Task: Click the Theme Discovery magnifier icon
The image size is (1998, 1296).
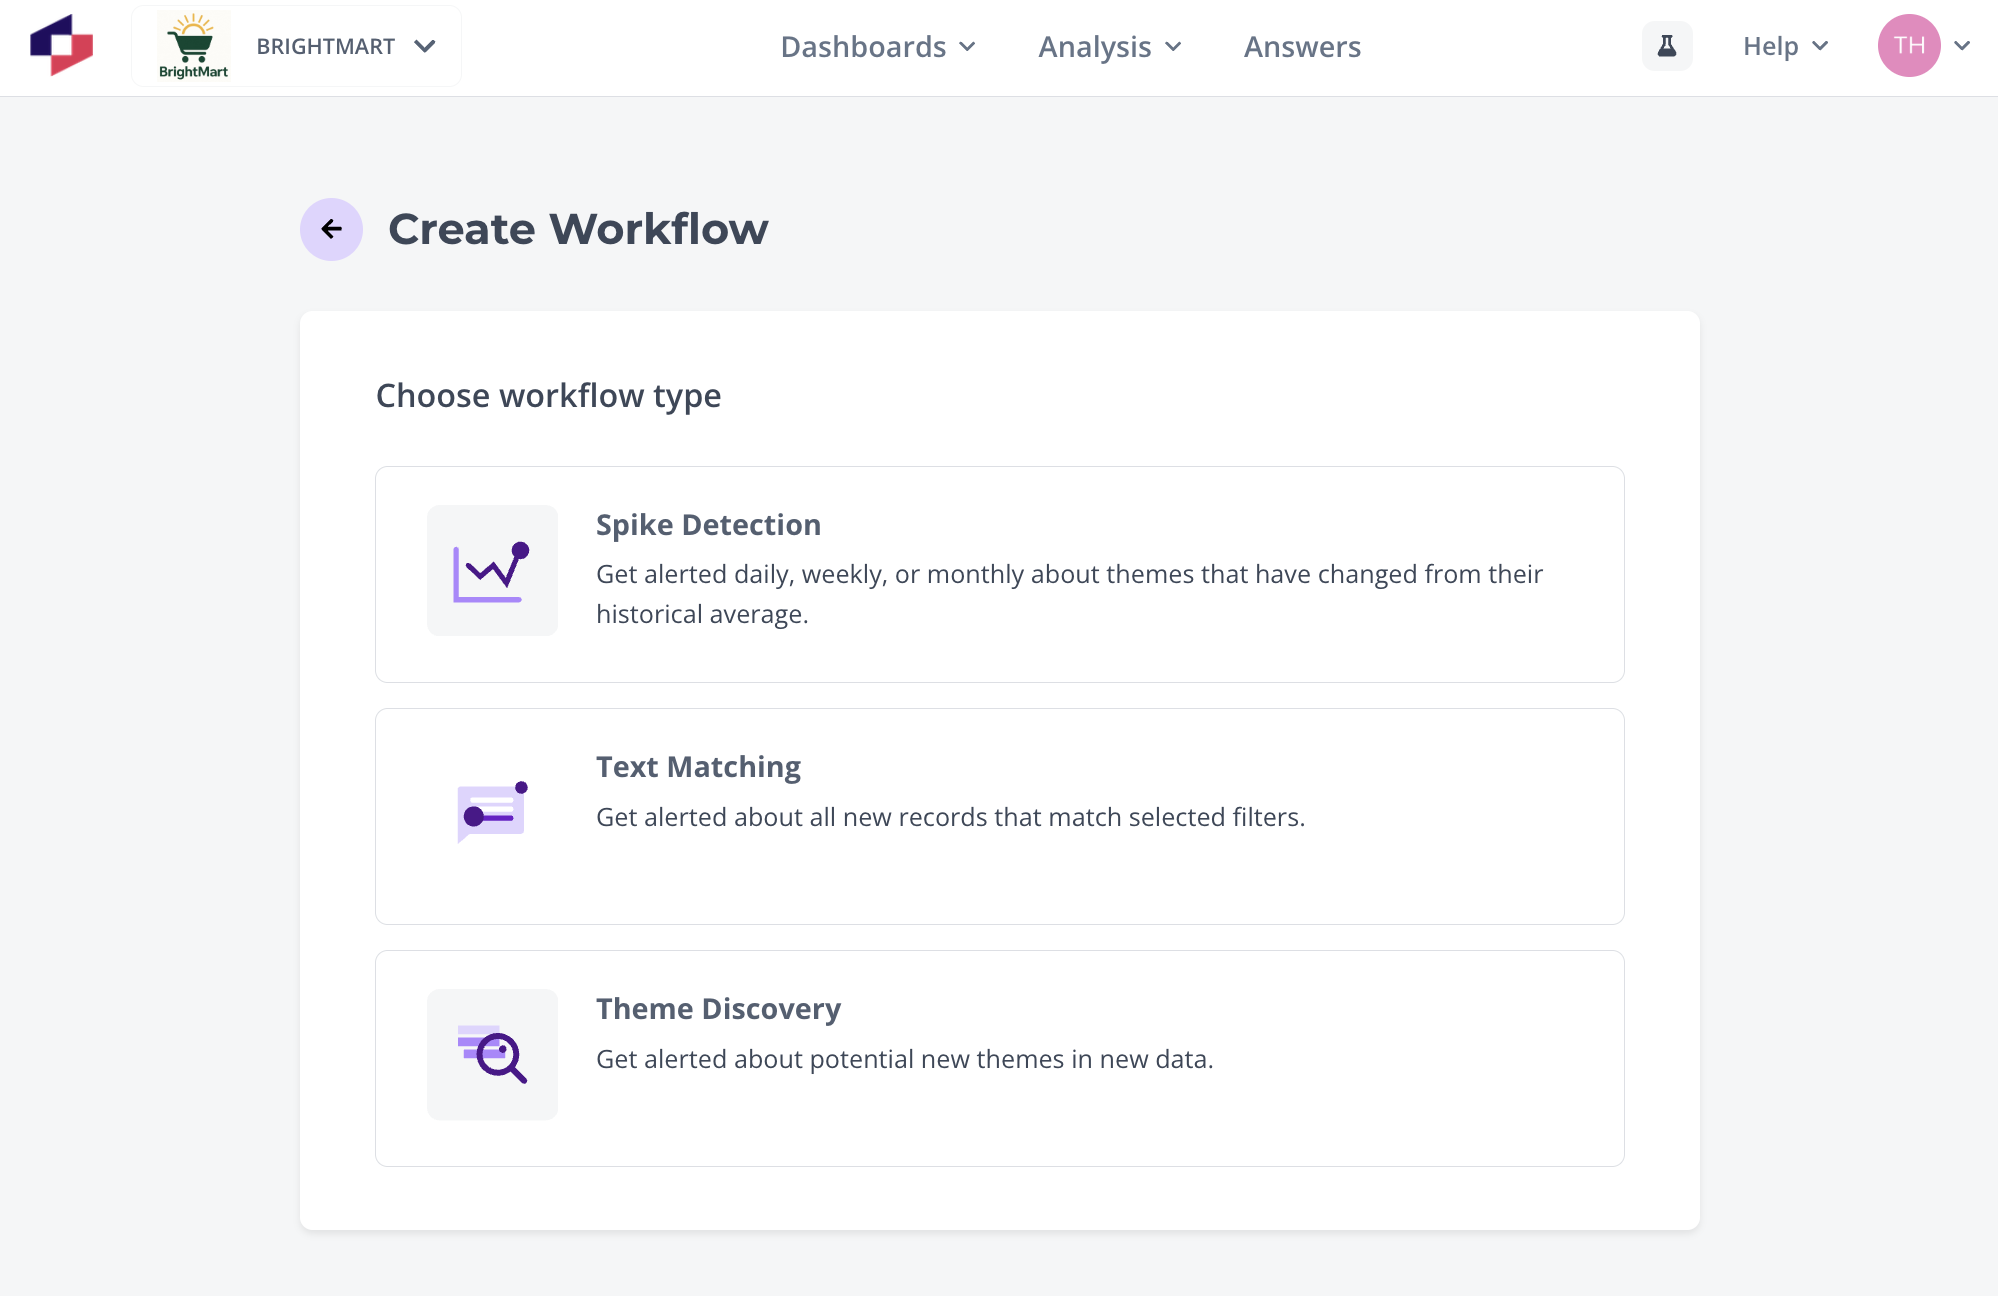Action: pyautogui.click(x=492, y=1054)
